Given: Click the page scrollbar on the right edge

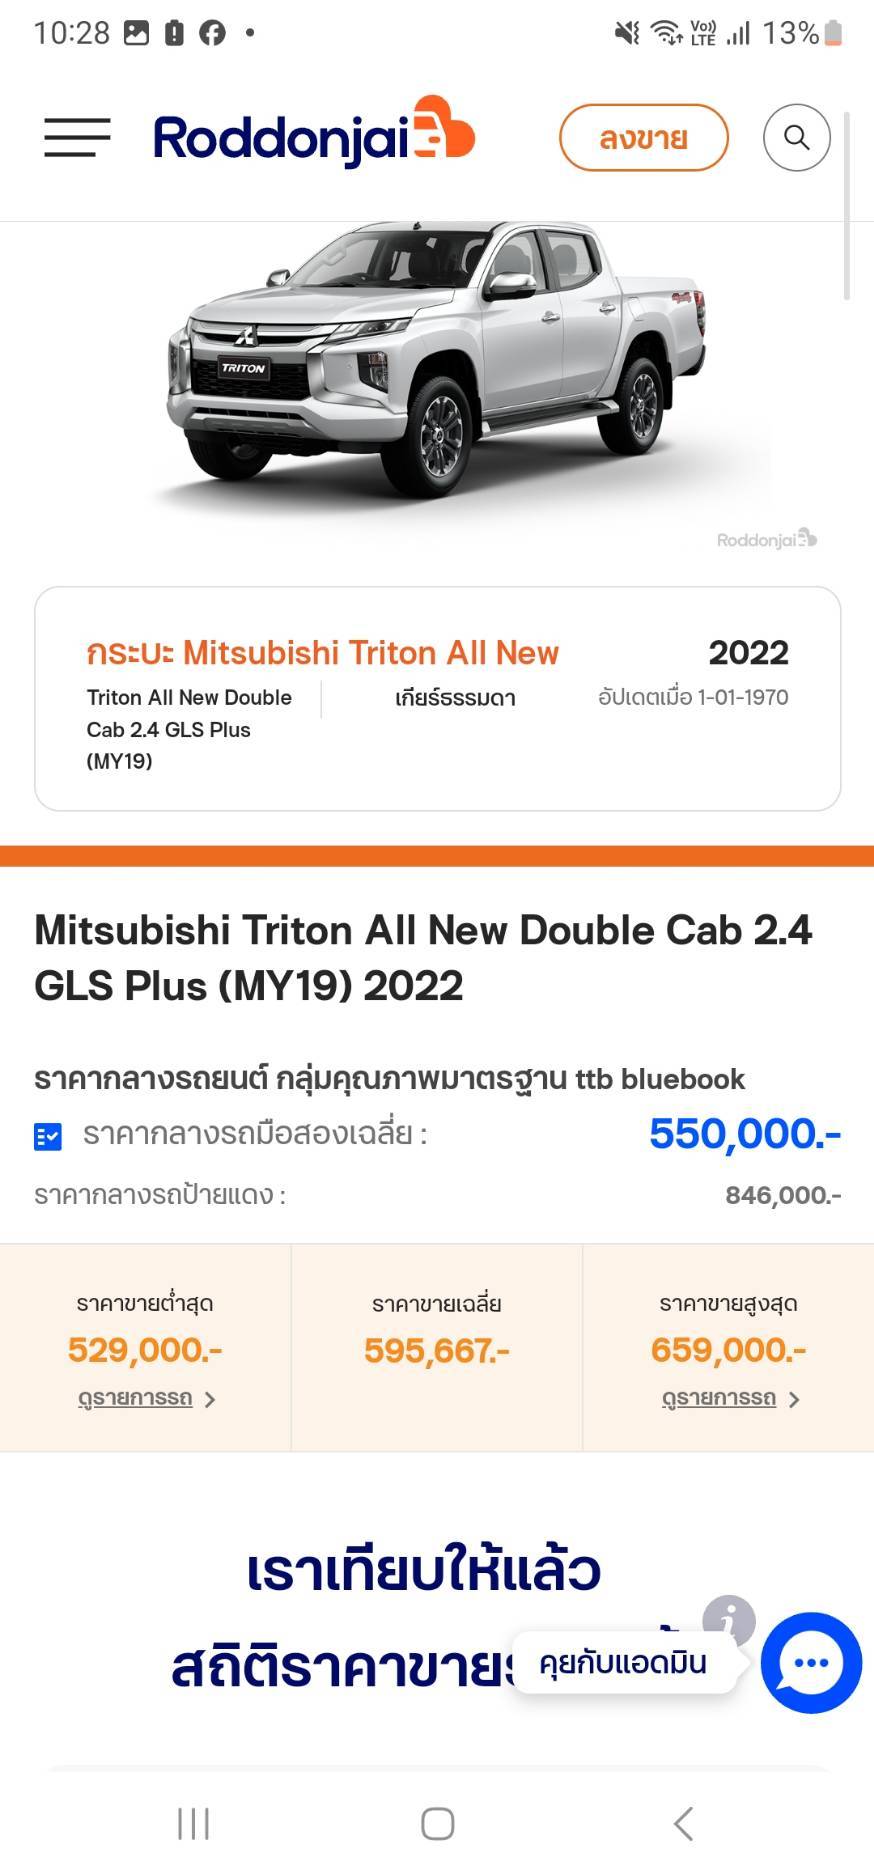Looking at the screenshot, I should point(847,205).
